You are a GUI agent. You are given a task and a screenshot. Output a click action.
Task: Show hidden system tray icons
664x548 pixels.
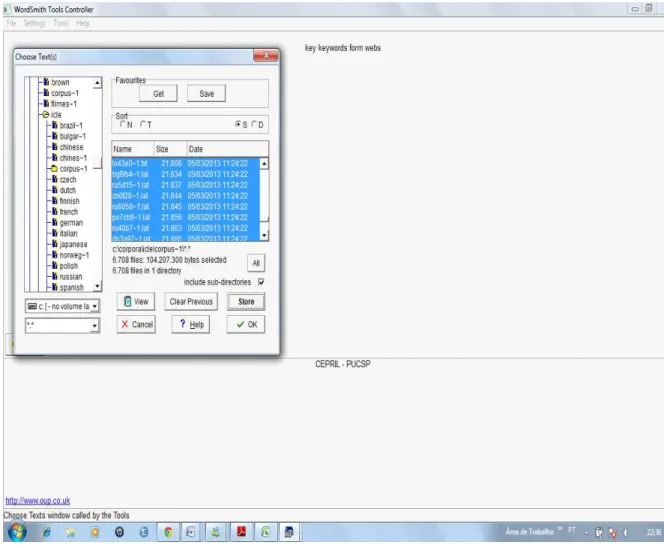pos(587,533)
